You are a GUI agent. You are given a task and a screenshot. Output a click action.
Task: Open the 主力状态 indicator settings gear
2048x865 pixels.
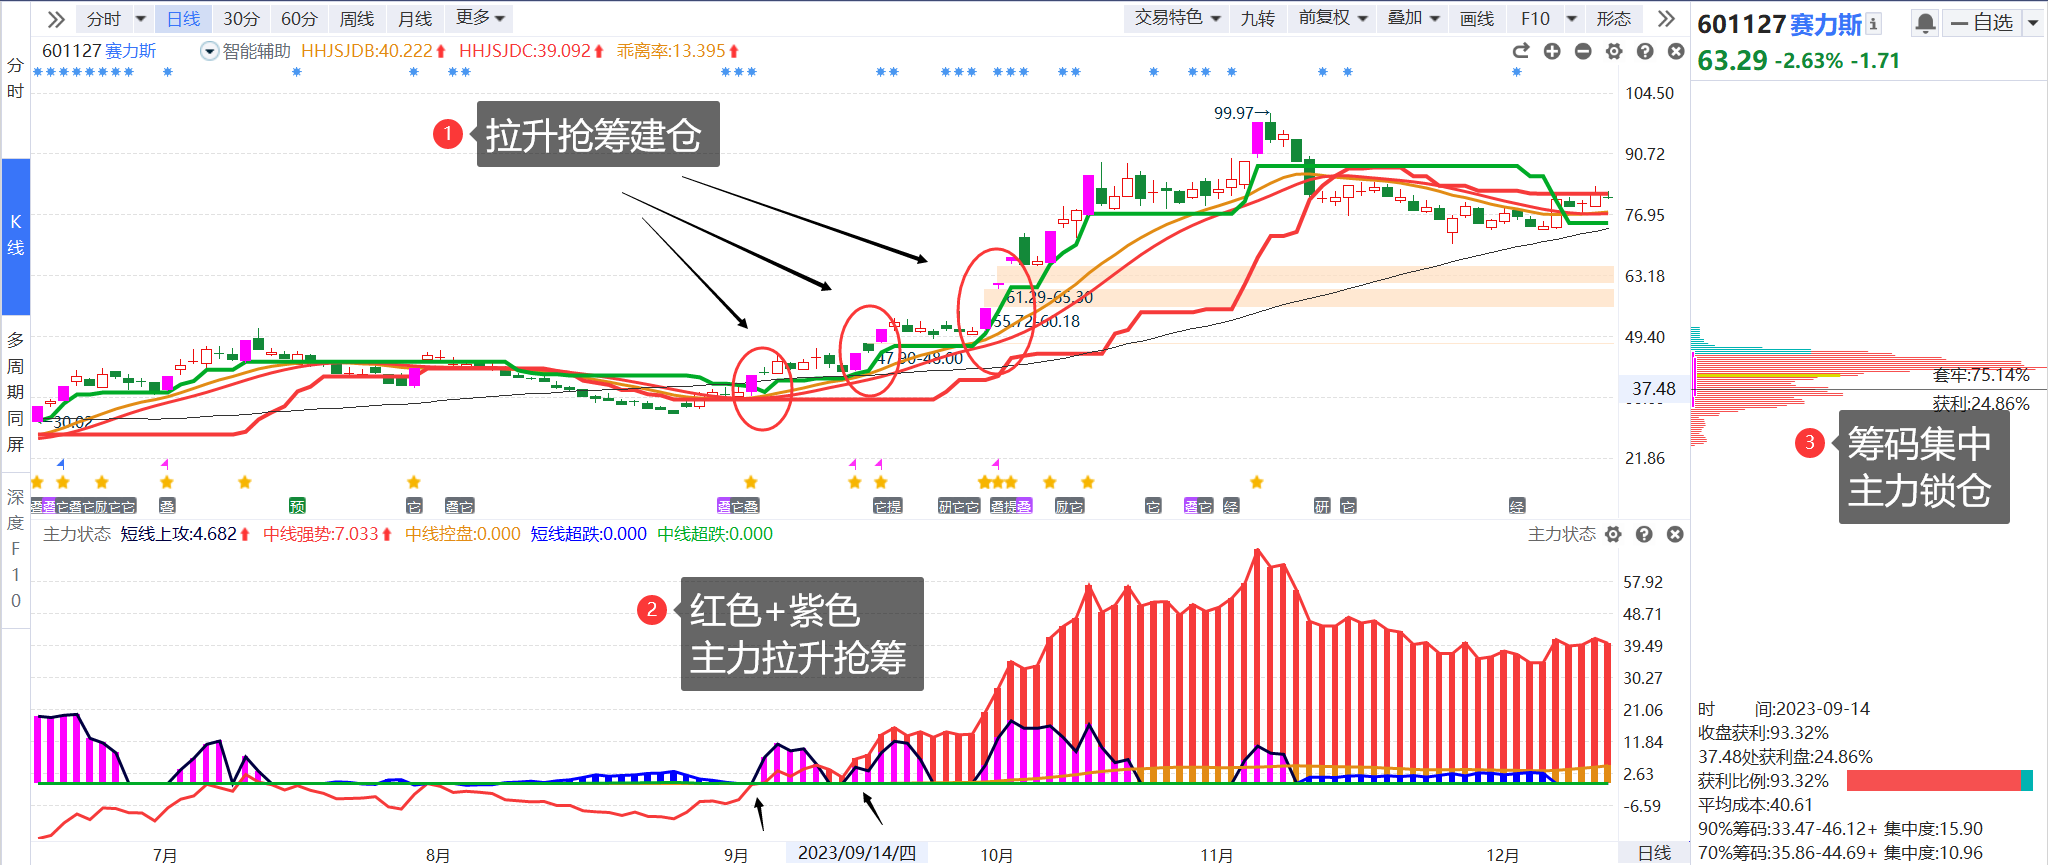click(1613, 534)
